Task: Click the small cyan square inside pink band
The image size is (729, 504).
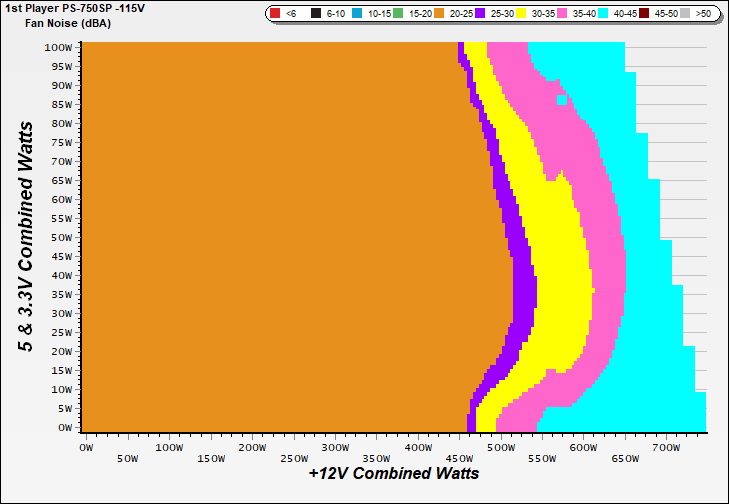Action: point(561,100)
